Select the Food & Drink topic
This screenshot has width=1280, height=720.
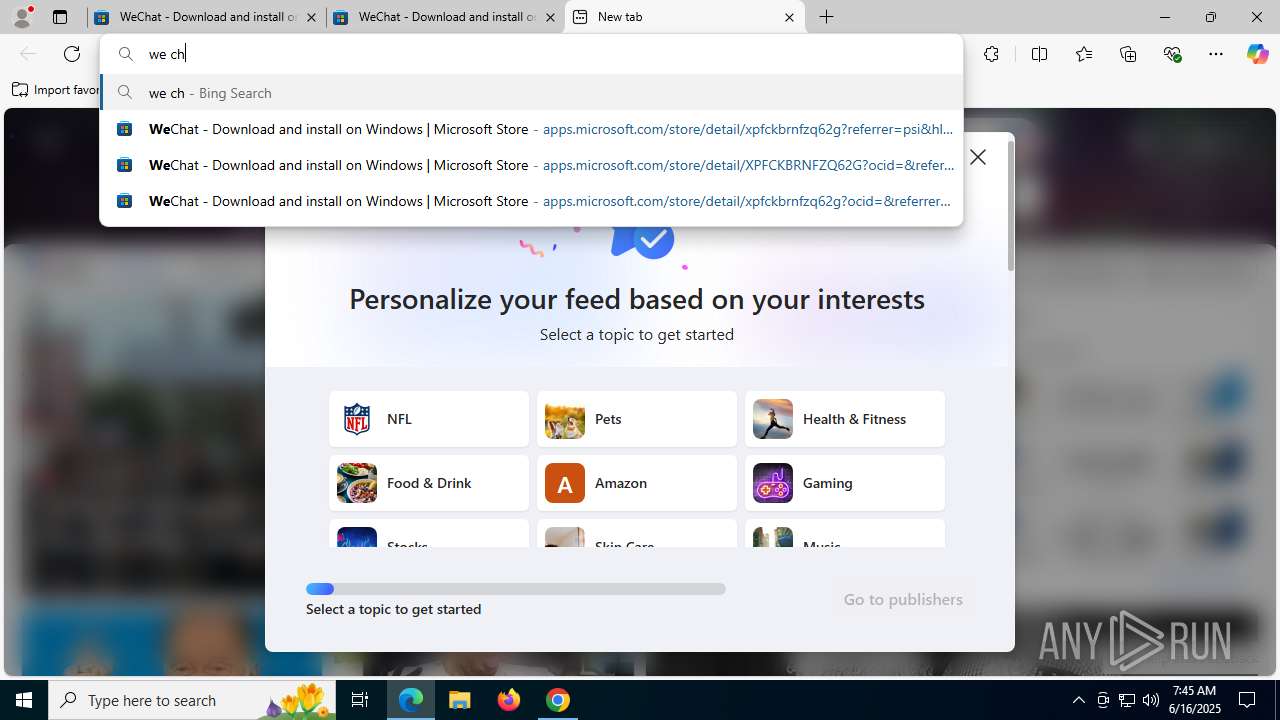(x=429, y=483)
